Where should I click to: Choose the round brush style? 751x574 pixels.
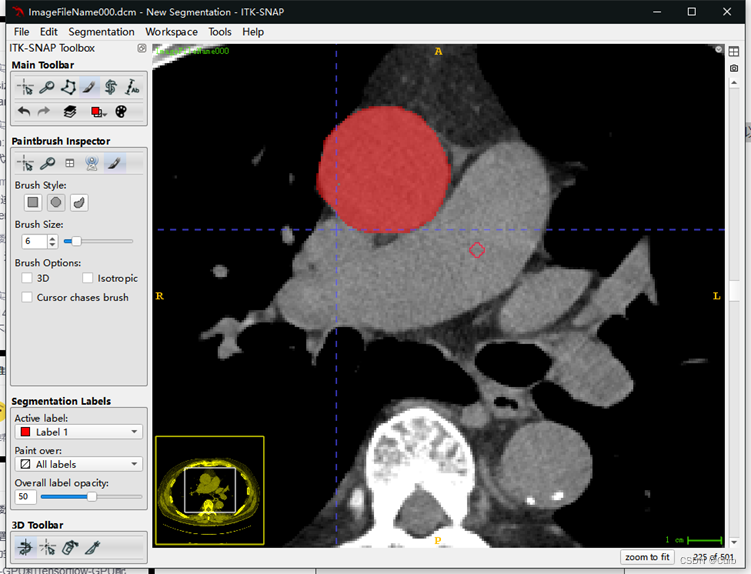click(x=56, y=203)
